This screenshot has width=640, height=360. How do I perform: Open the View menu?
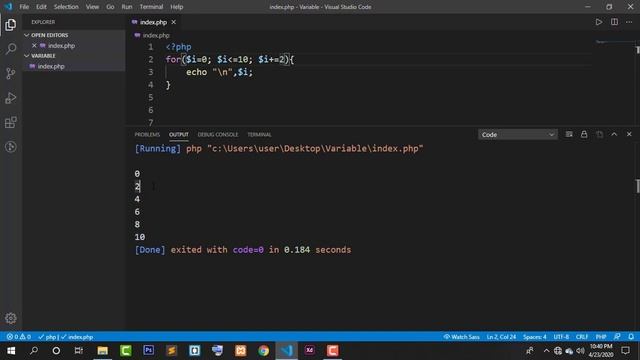92,7
